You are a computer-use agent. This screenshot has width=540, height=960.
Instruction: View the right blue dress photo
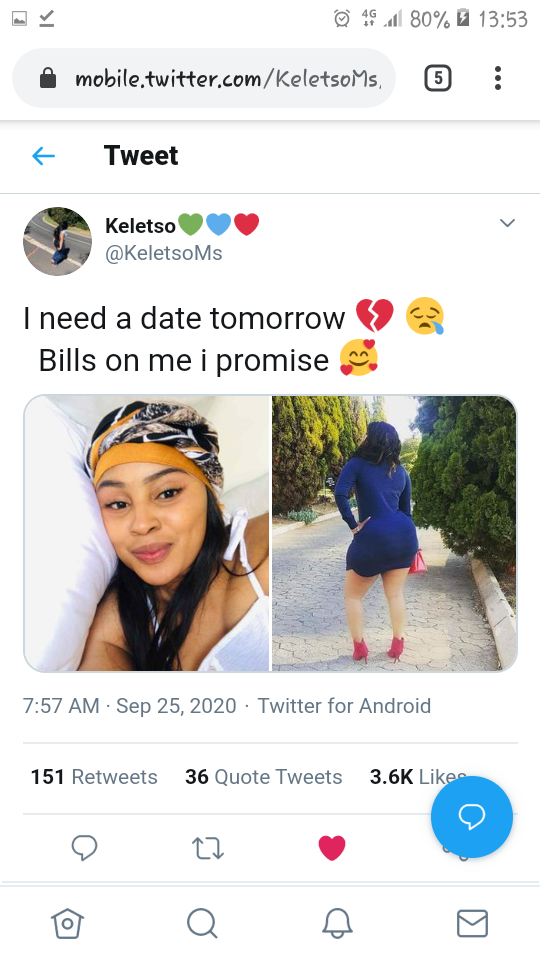(394, 533)
